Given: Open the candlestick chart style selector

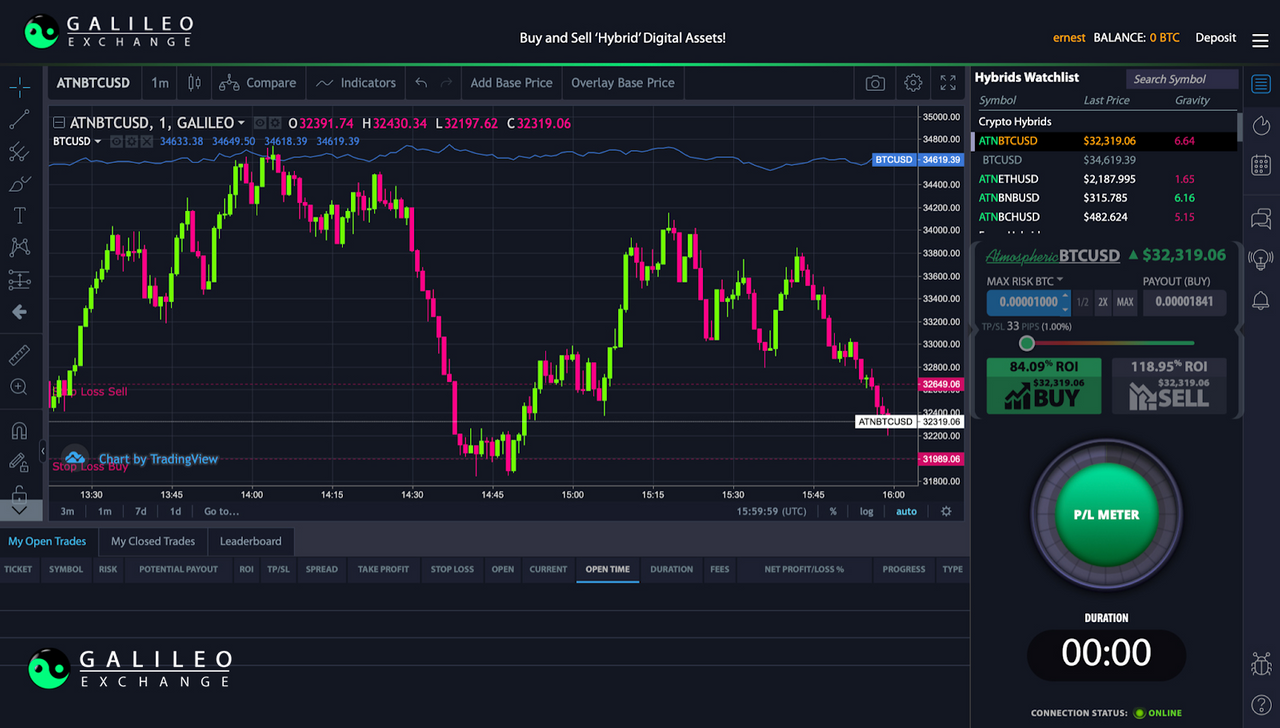Looking at the screenshot, I should 194,83.
